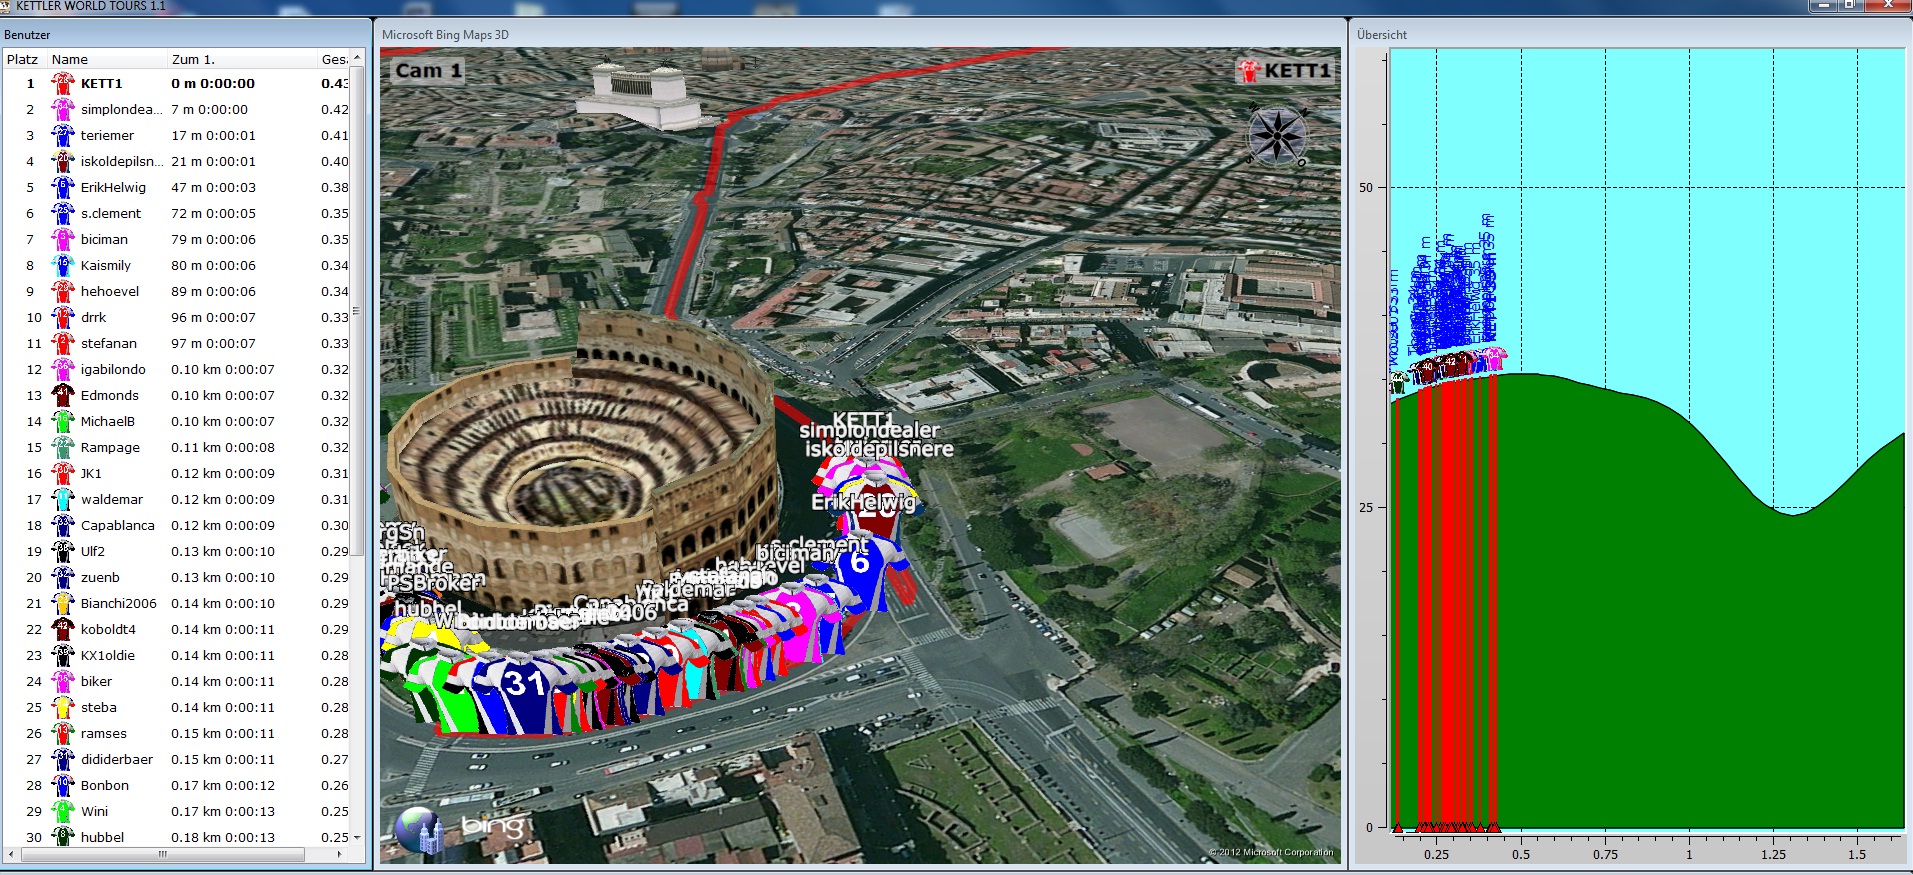Click the number 6 blue jersey in map
The width and height of the screenshot is (1913, 875).
(x=862, y=572)
